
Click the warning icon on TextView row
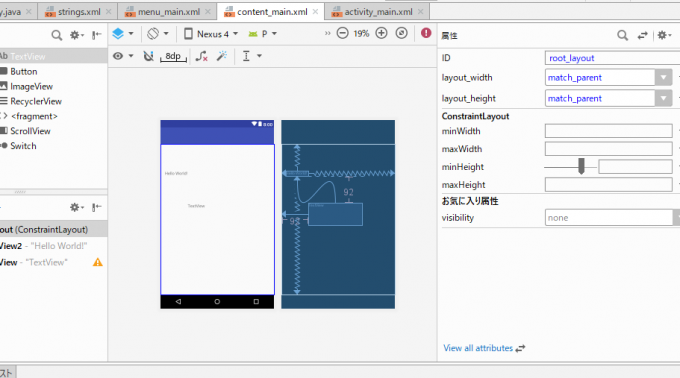tap(98, 262)
